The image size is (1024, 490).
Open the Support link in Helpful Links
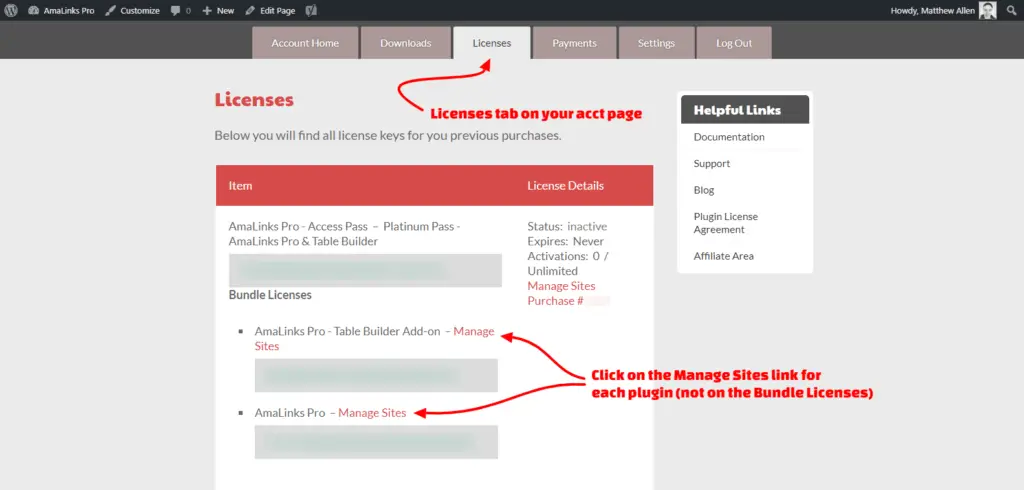tap(712, 163)
